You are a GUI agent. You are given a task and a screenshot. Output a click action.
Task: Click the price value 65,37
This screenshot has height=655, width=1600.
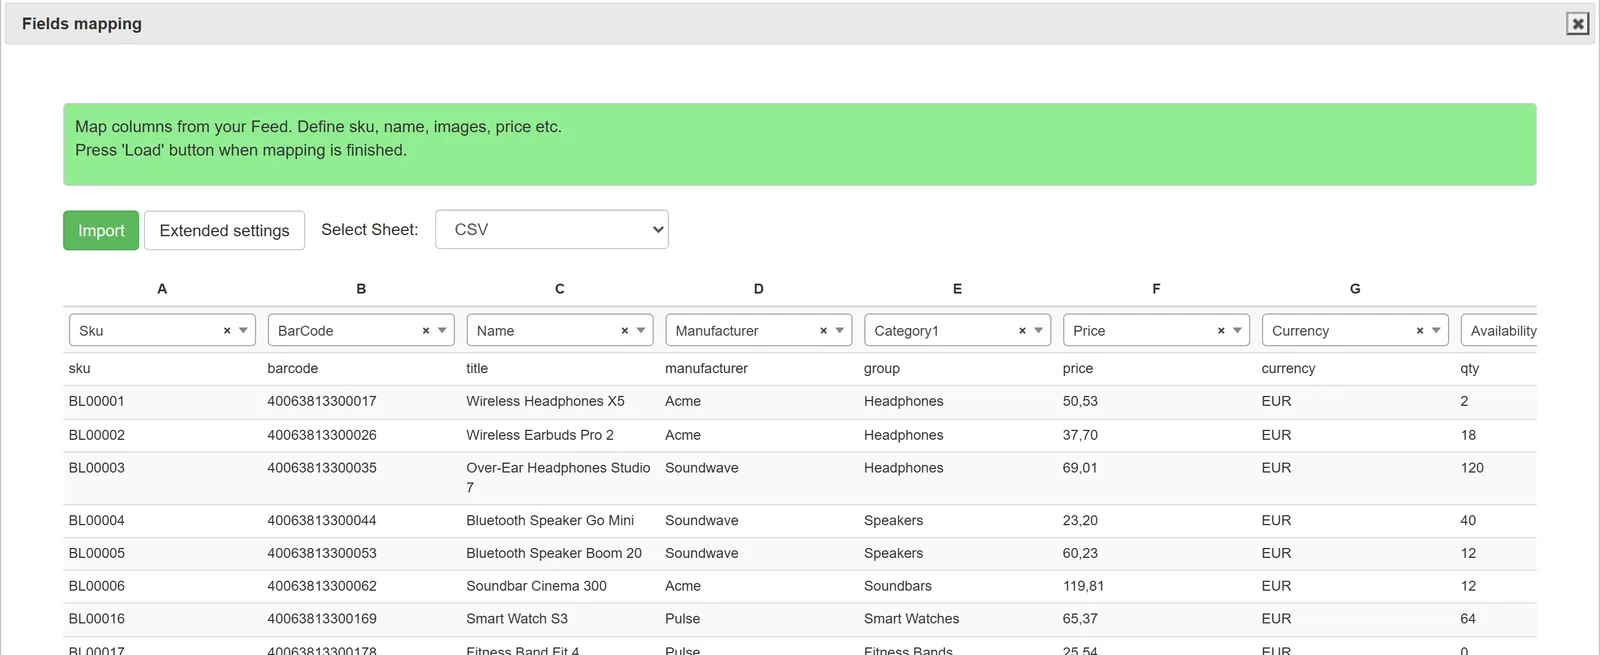1080,619
